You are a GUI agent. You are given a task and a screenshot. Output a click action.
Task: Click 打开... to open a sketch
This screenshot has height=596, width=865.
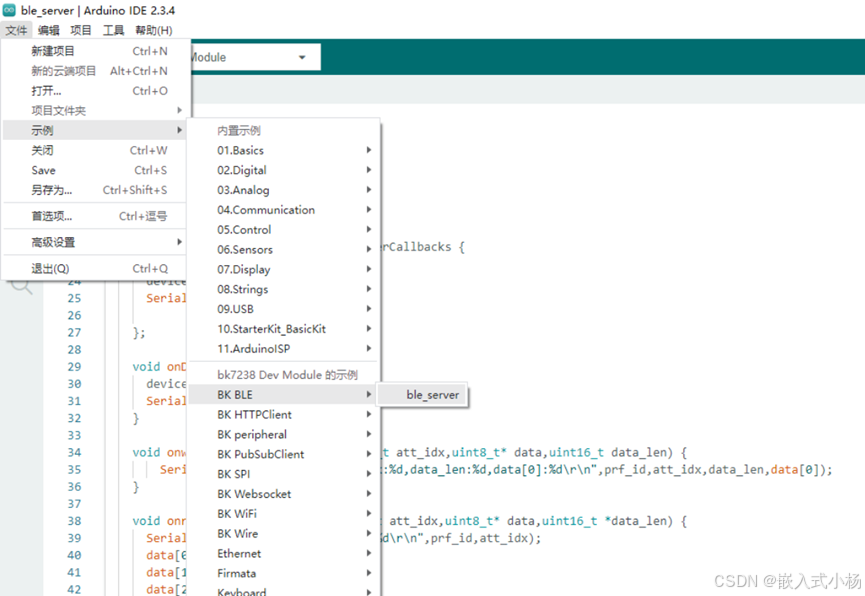[45, 90]
